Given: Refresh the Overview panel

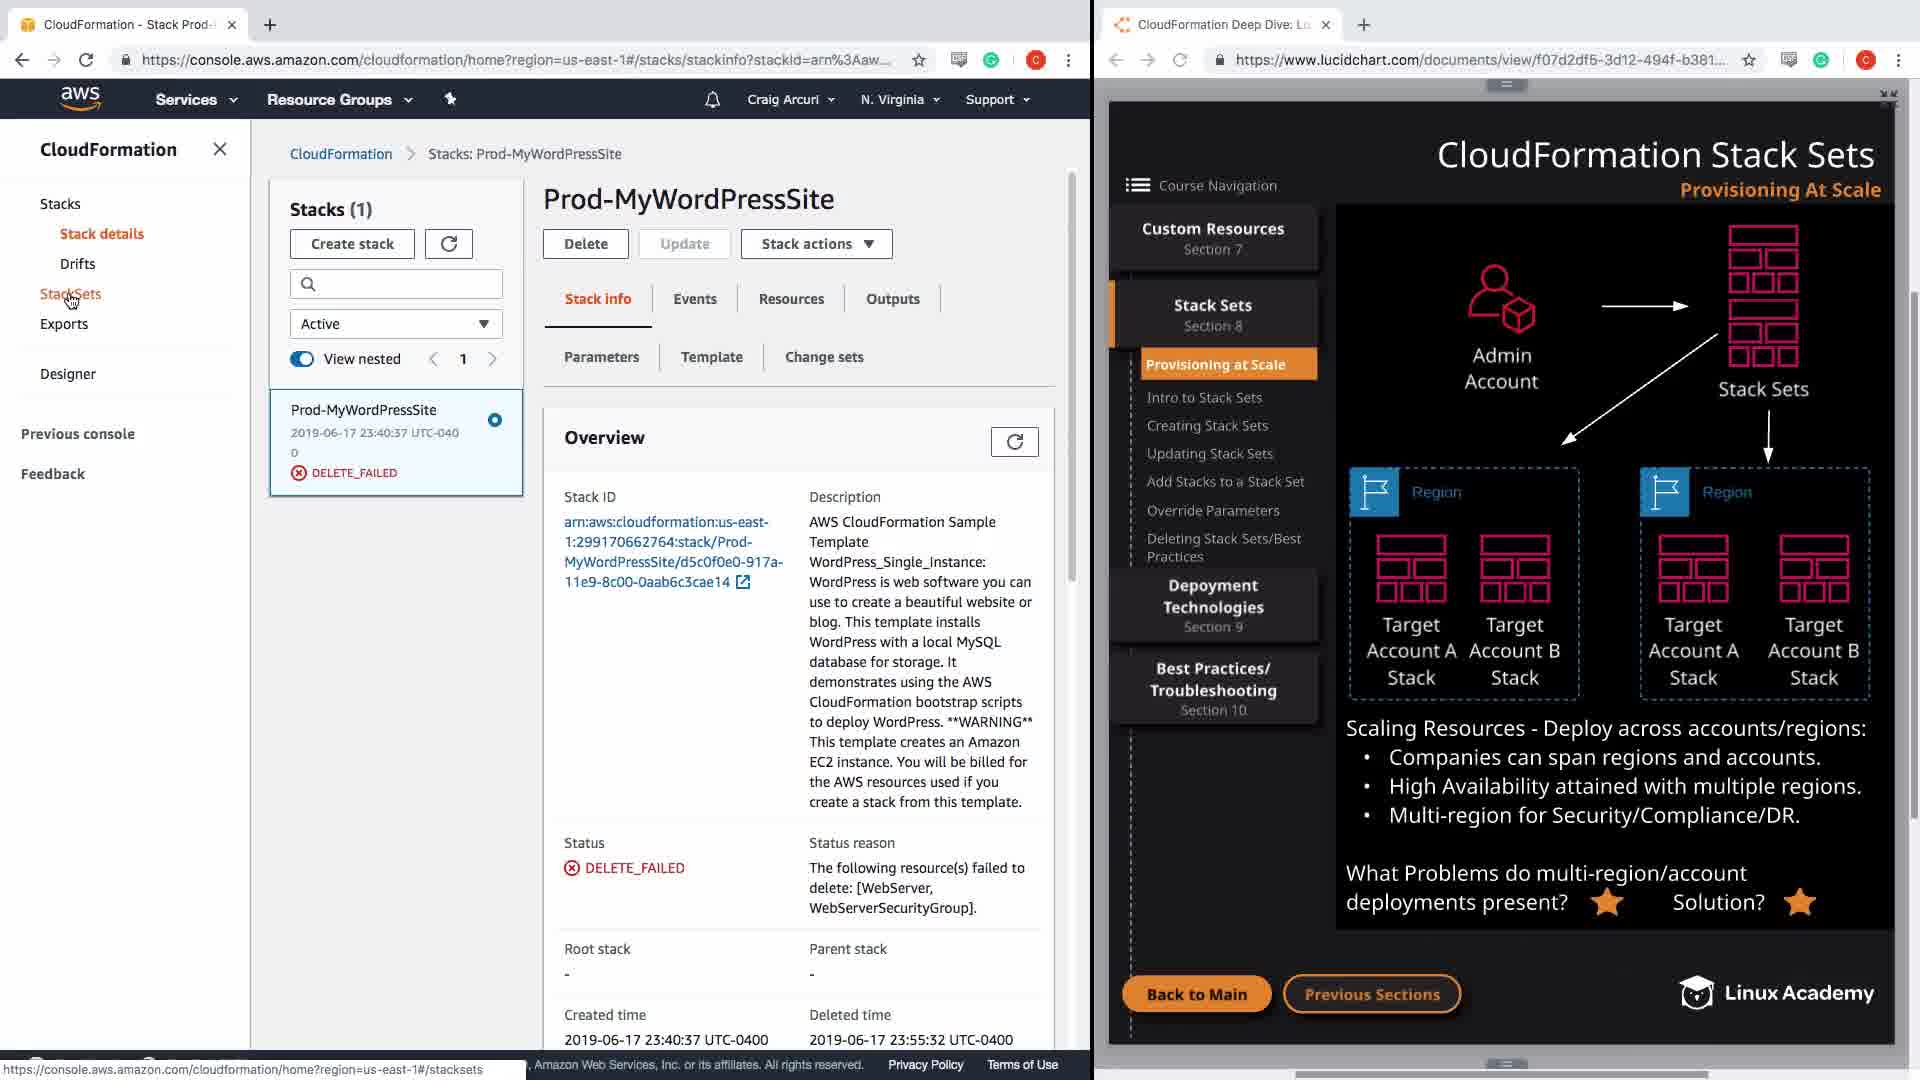Looking at the screenshot, I should tap(1014, 442).
